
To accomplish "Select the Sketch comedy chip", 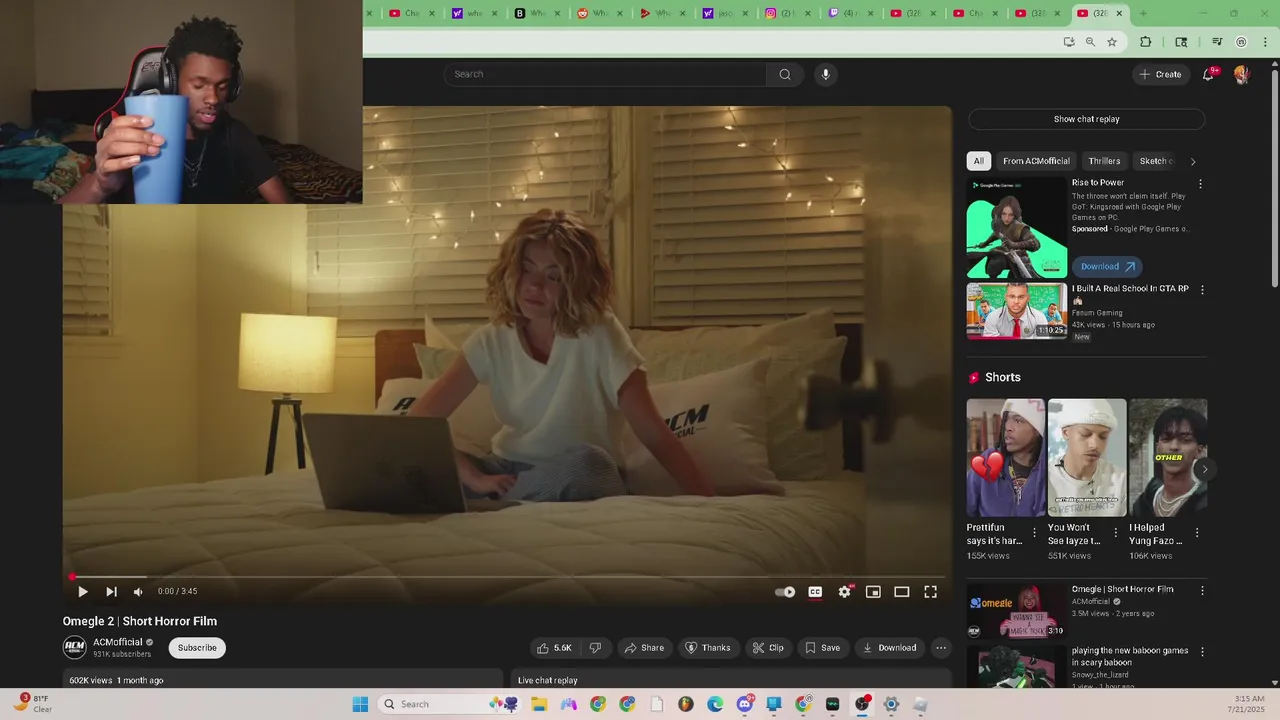I will 1156,161.
